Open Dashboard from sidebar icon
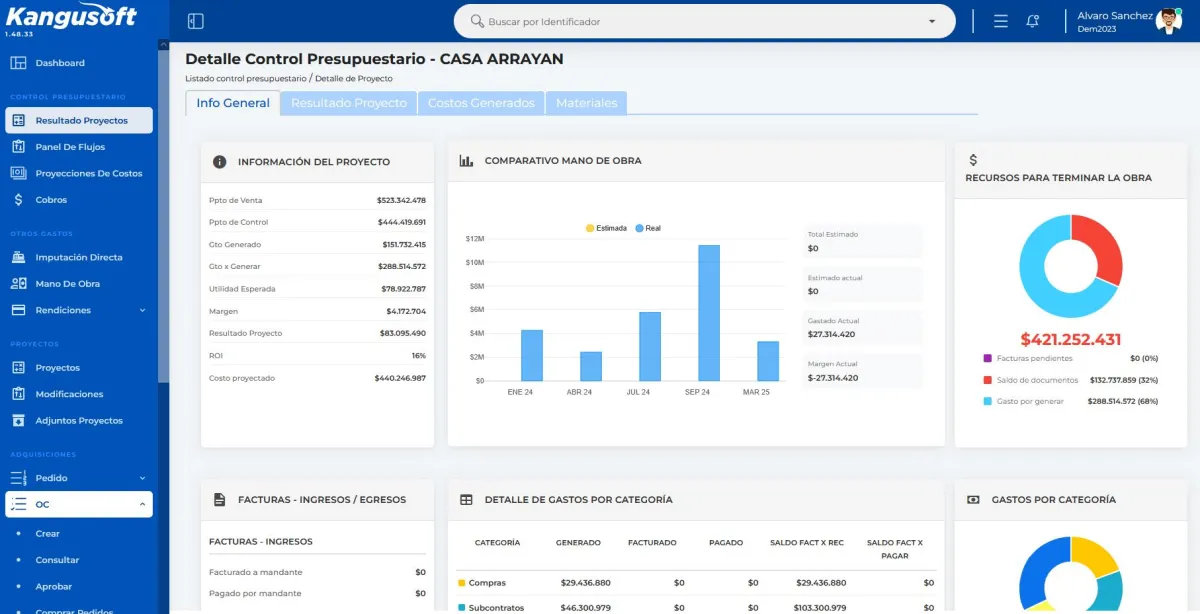 click(18, 63)
